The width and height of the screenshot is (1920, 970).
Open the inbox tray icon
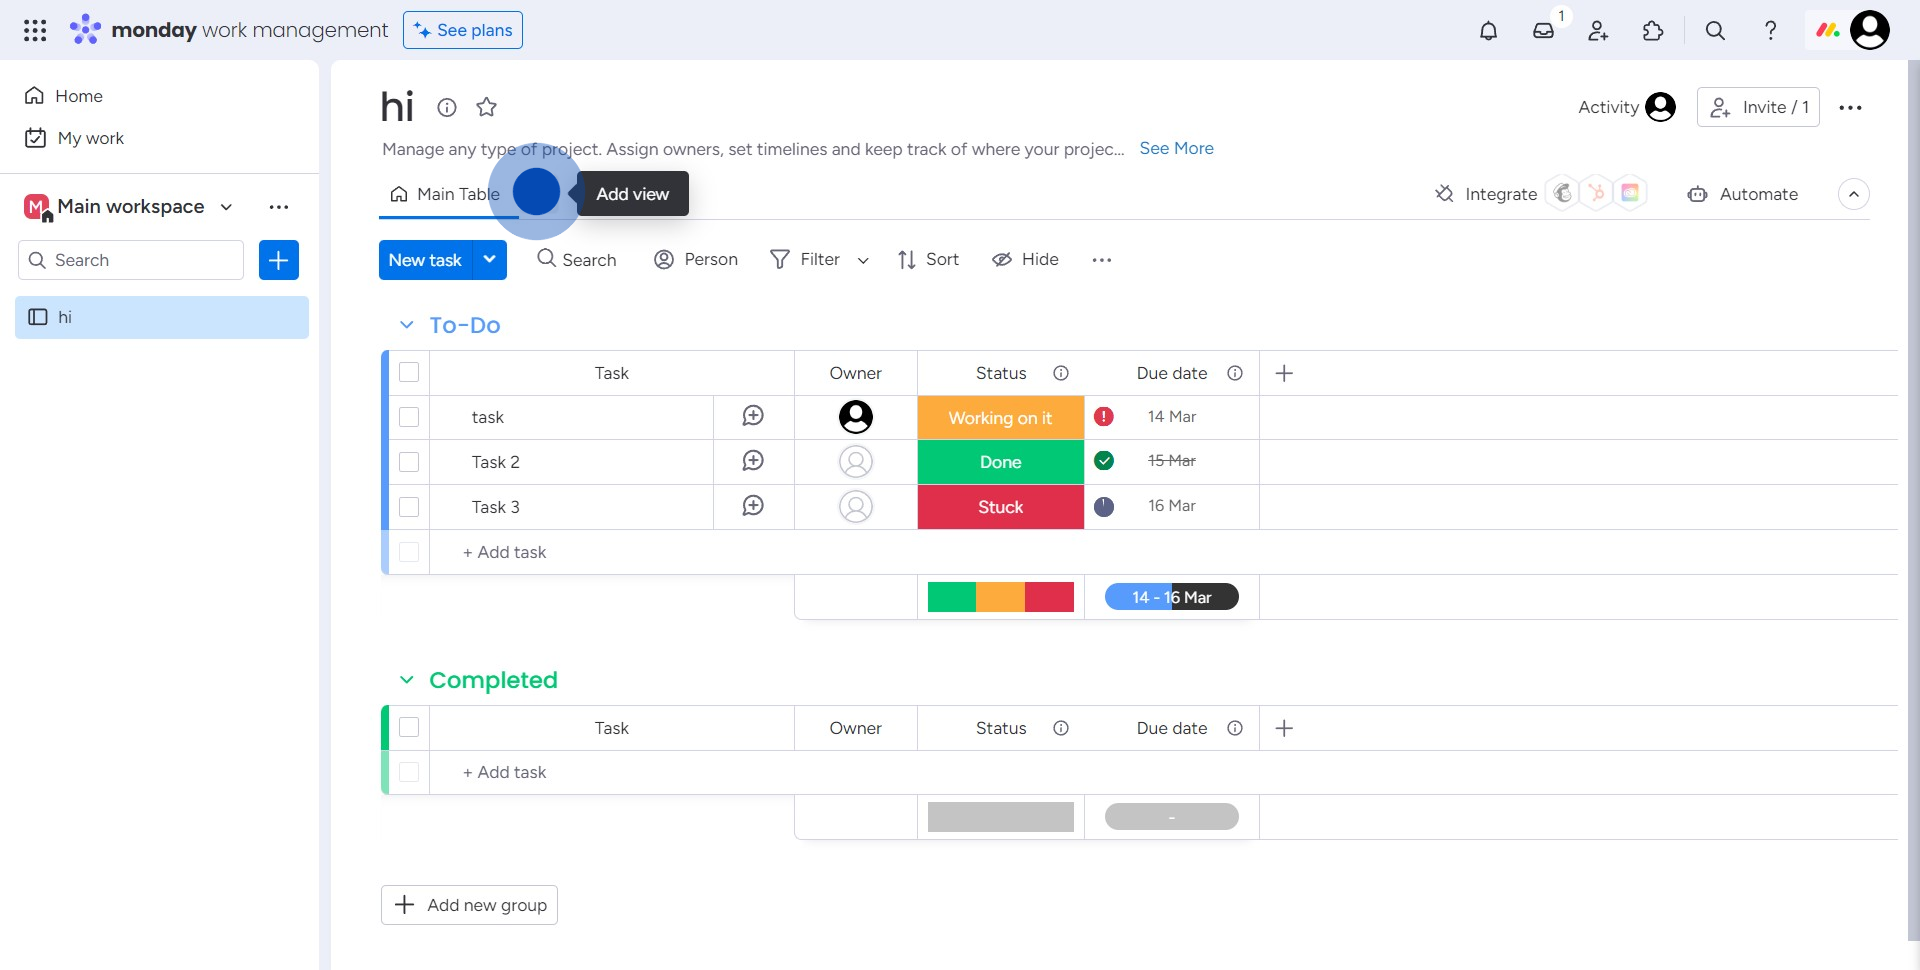pyautogui.click(x=1543, y=31)
